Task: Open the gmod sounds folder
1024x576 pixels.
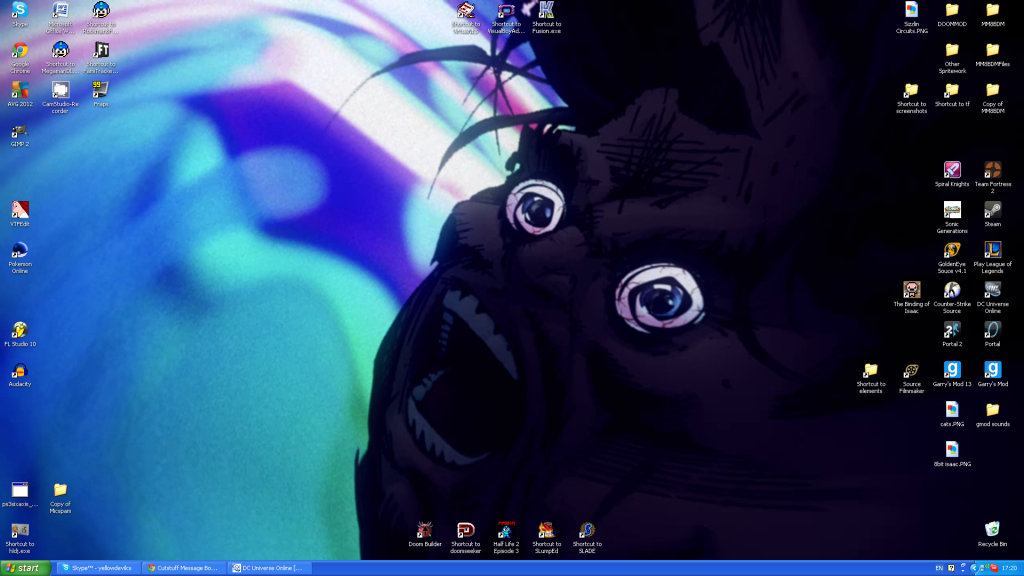Action: (992, 410)
